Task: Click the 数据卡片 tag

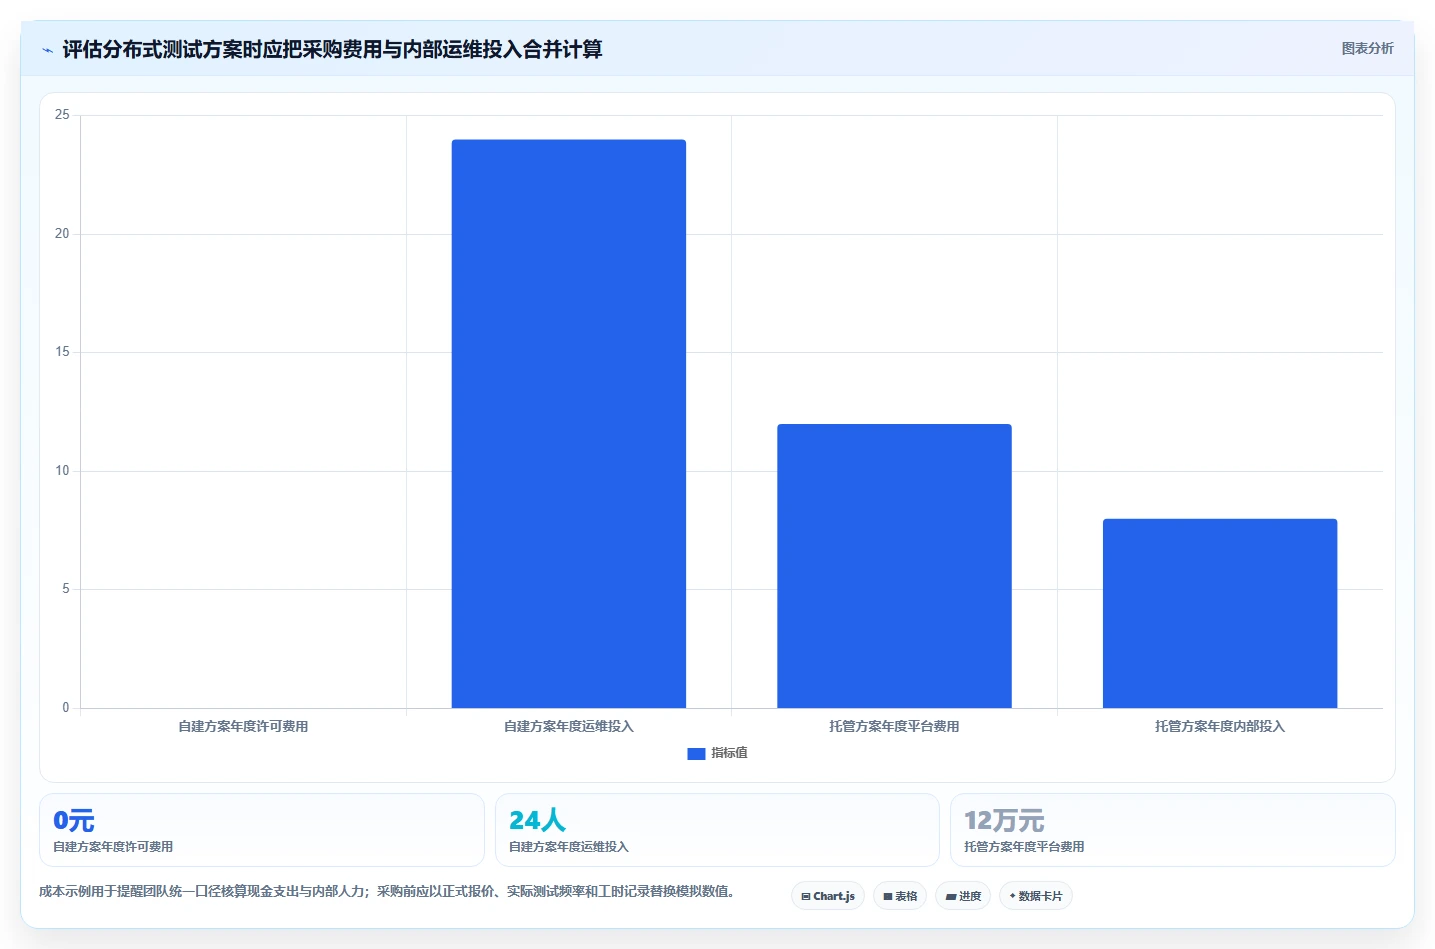Action: (x=1036, y=896)
